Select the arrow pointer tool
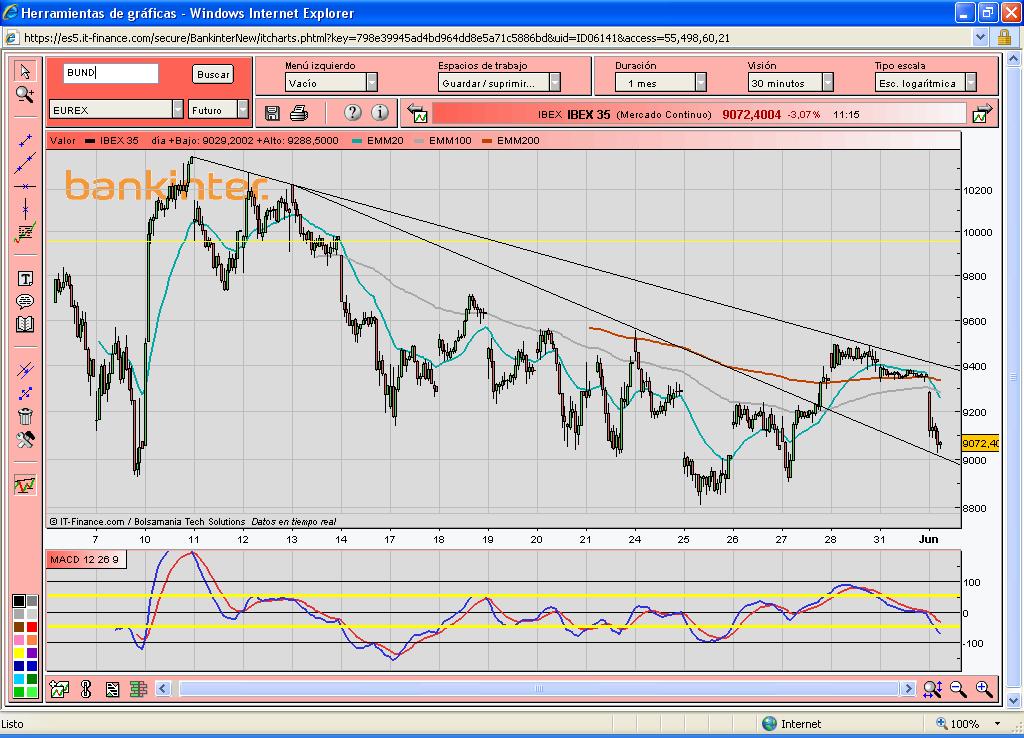The width and height of the screenshot is (1024, 738). [x=25, y=71]
